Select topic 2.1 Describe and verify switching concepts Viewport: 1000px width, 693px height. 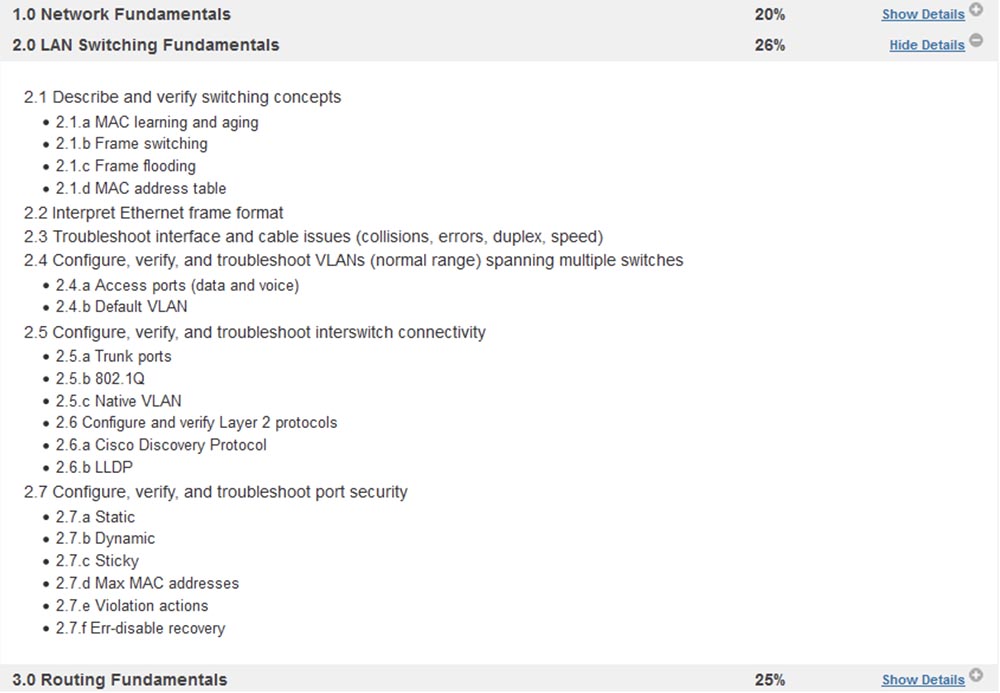pos(183,97)
